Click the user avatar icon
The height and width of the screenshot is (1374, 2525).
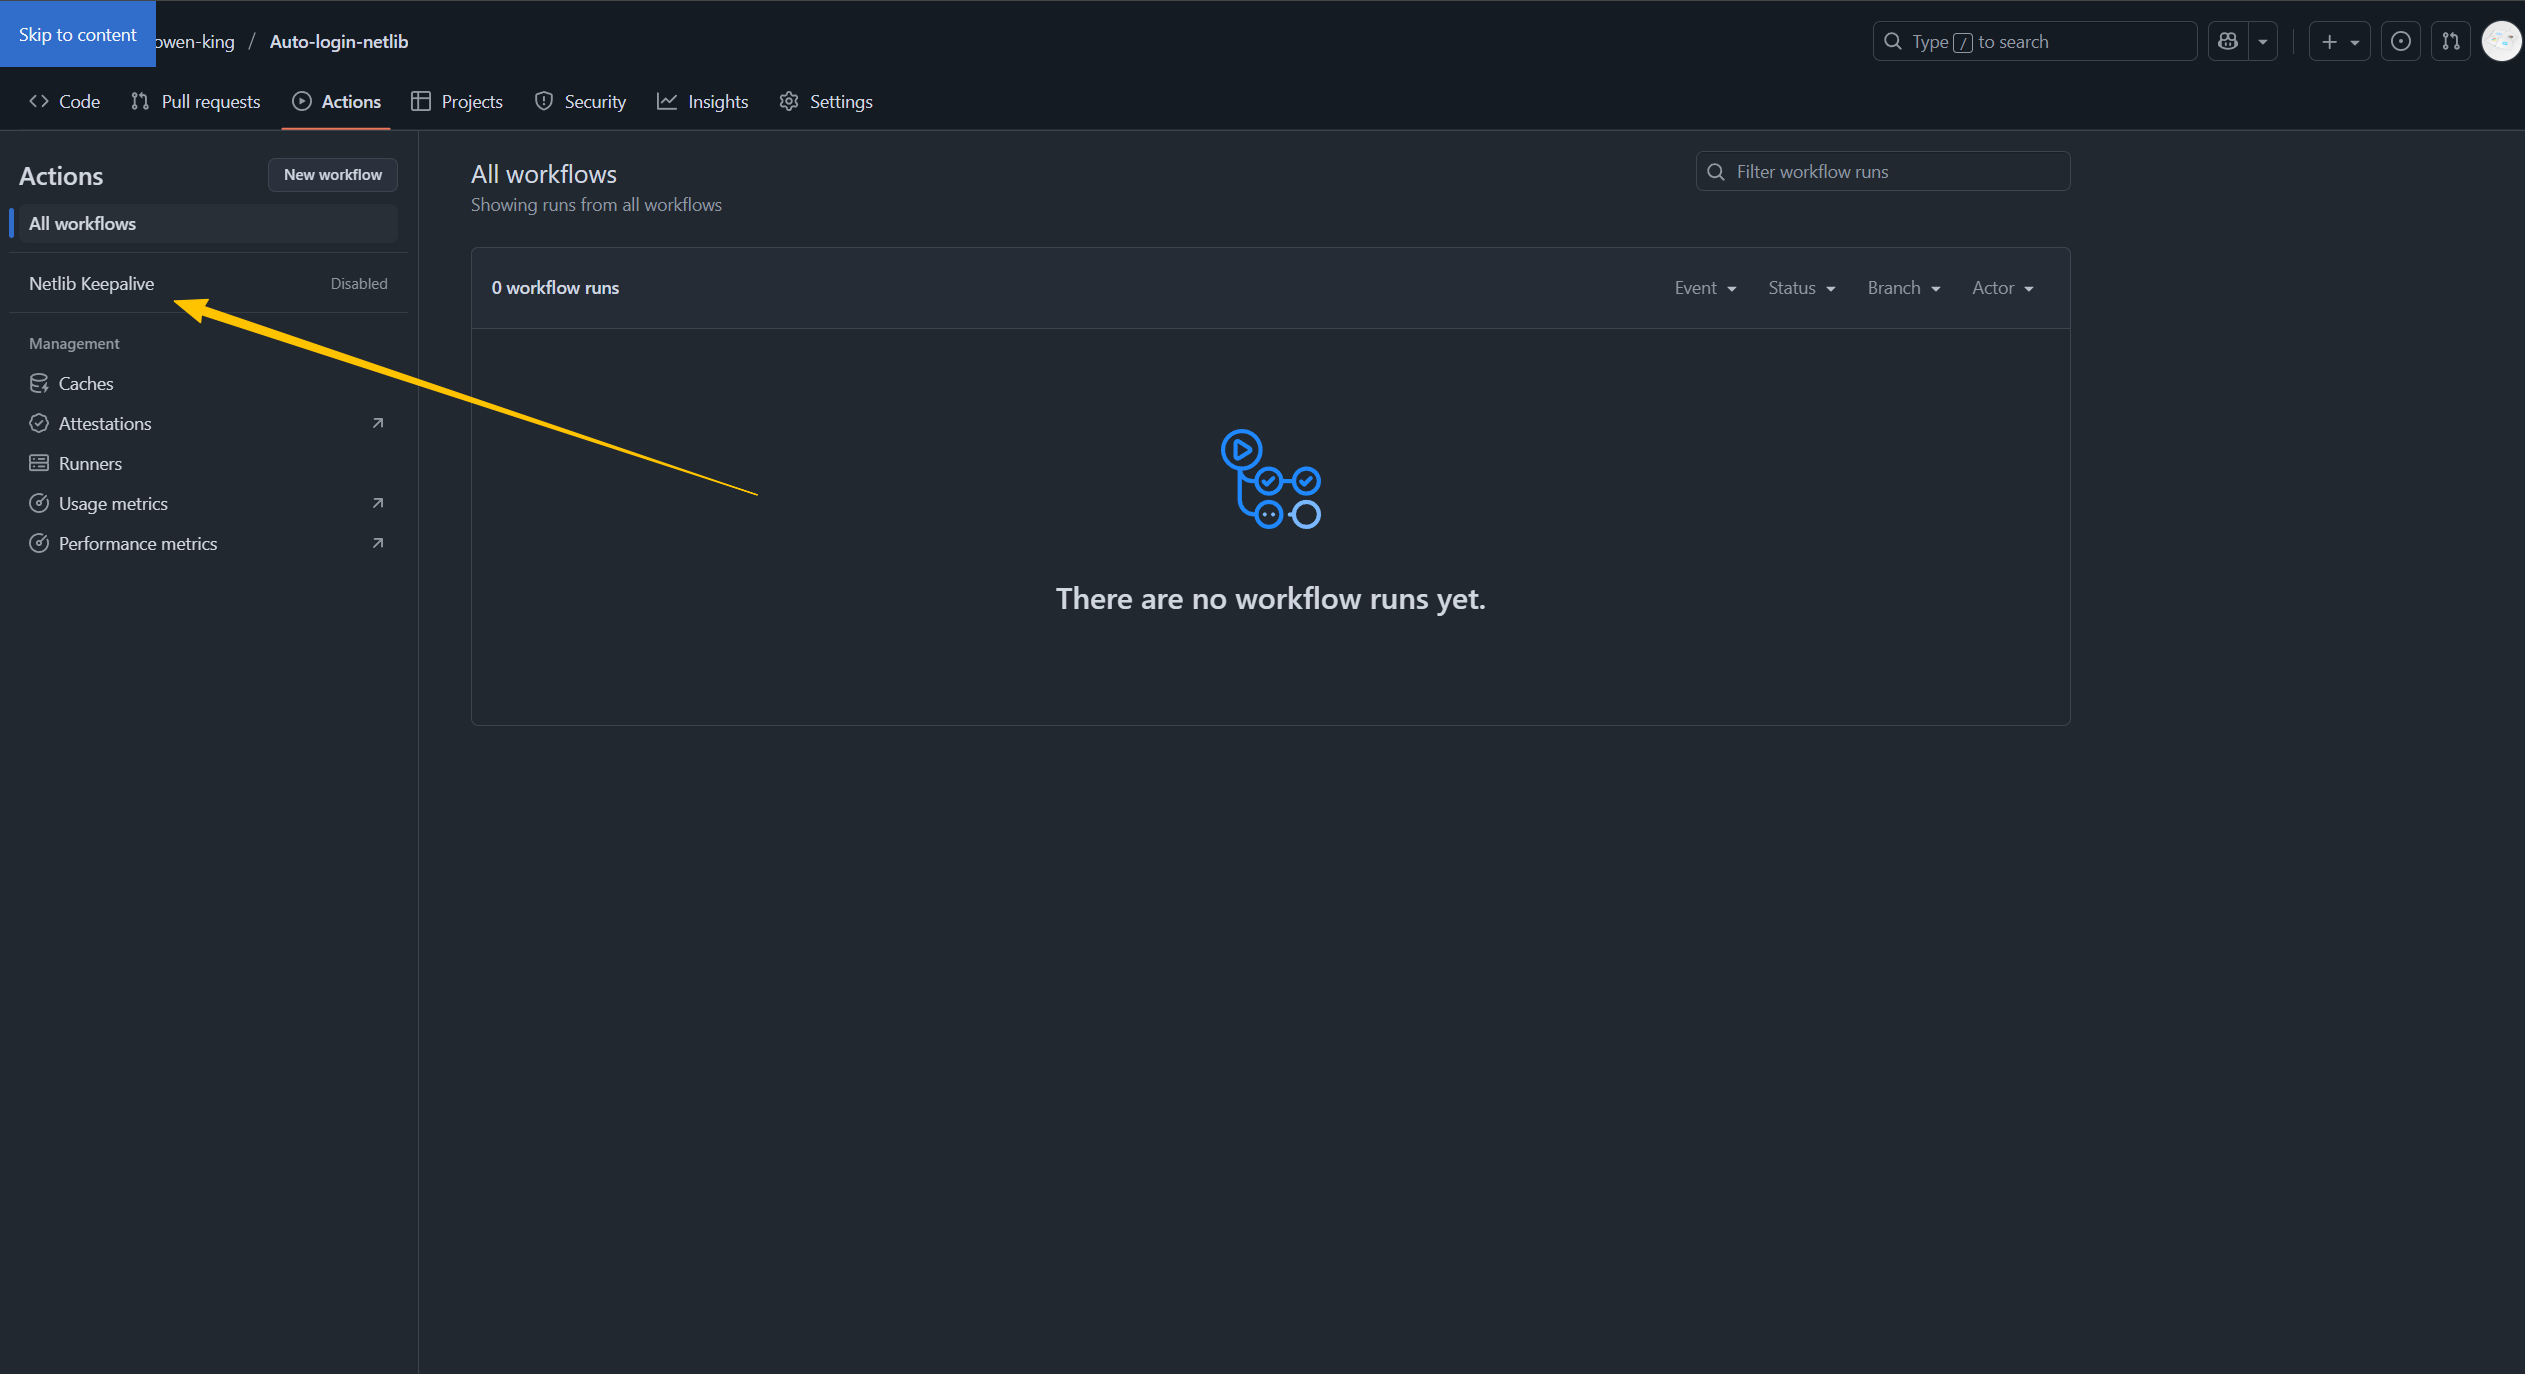(x=2501, y=42)
